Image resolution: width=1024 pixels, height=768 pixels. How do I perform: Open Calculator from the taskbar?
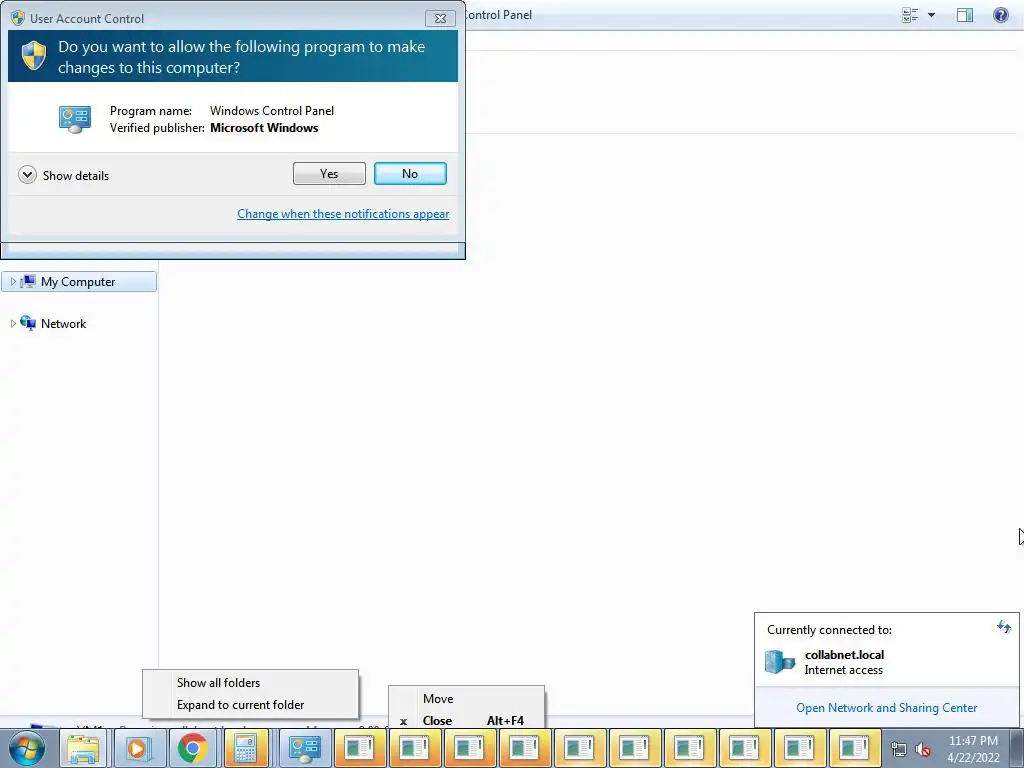click(x=247, y=748)
